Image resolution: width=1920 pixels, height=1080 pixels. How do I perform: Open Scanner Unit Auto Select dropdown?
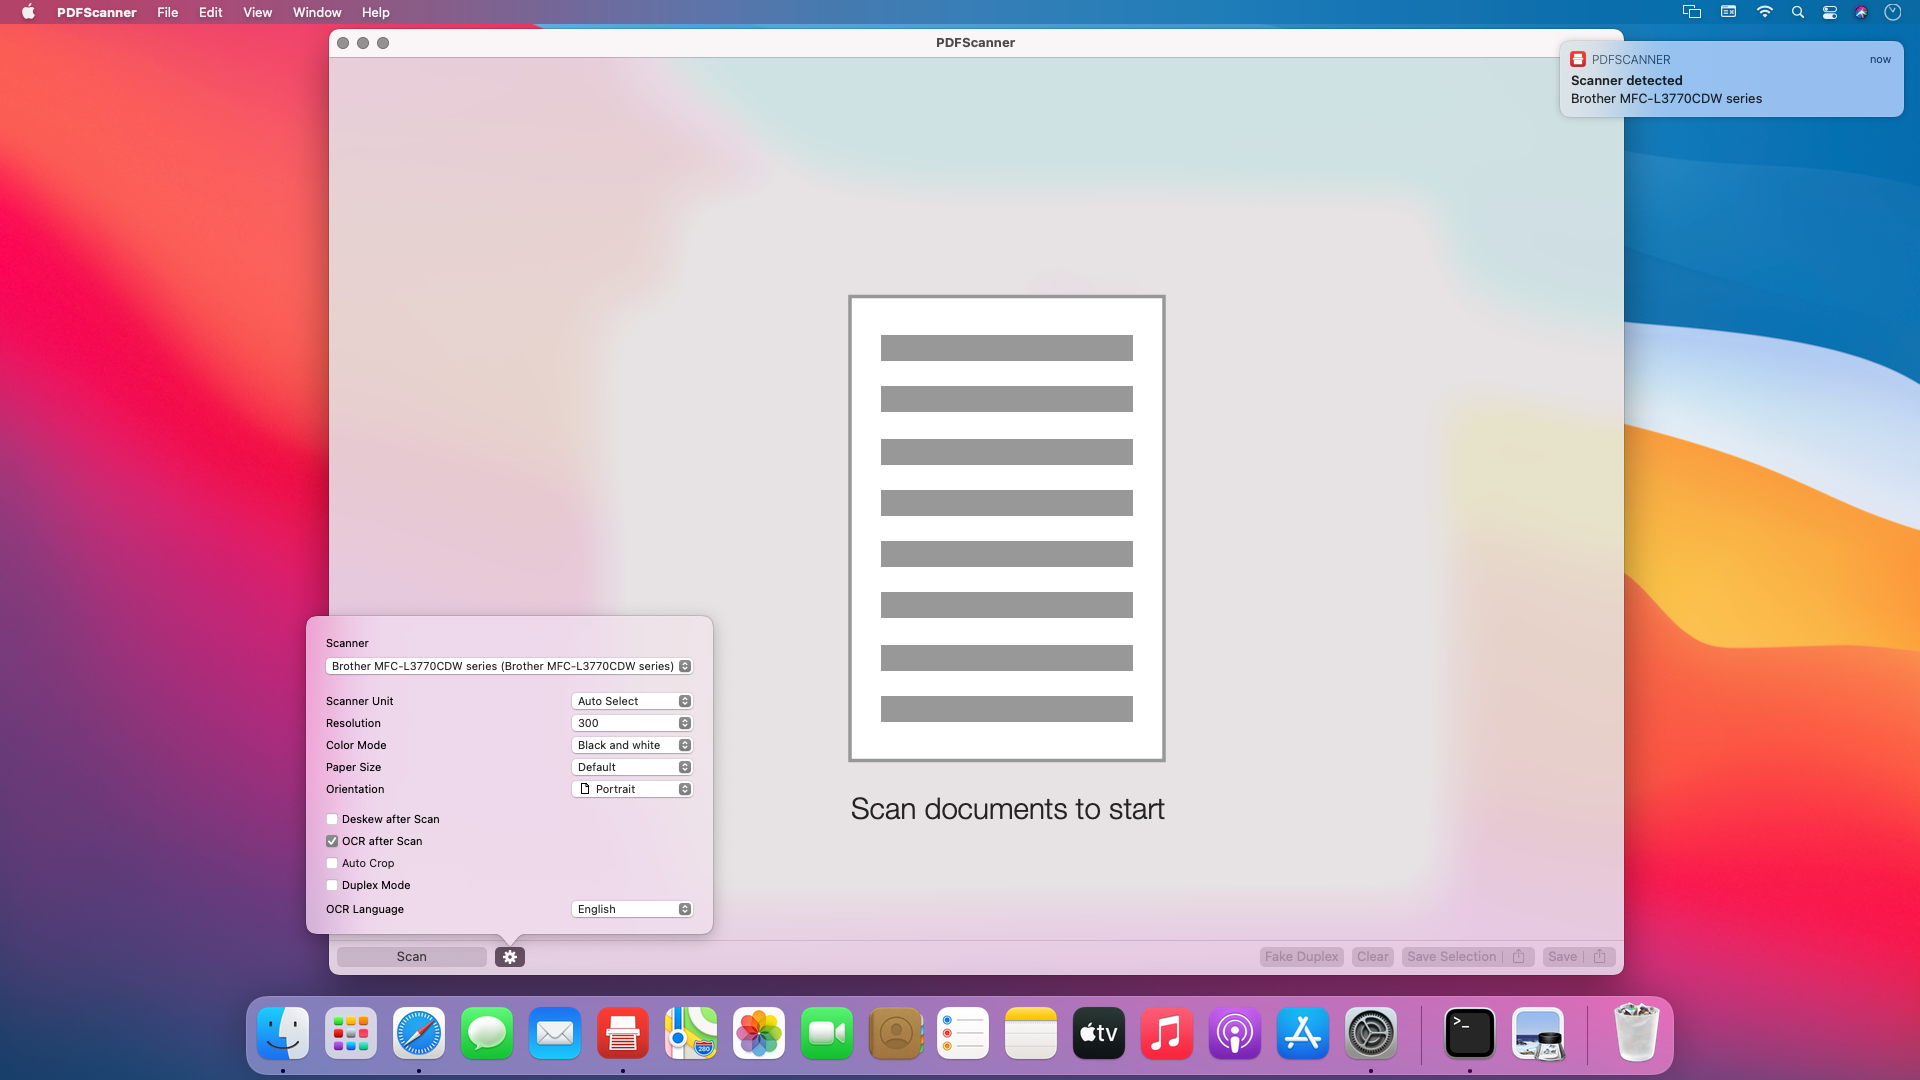point(632,701)
